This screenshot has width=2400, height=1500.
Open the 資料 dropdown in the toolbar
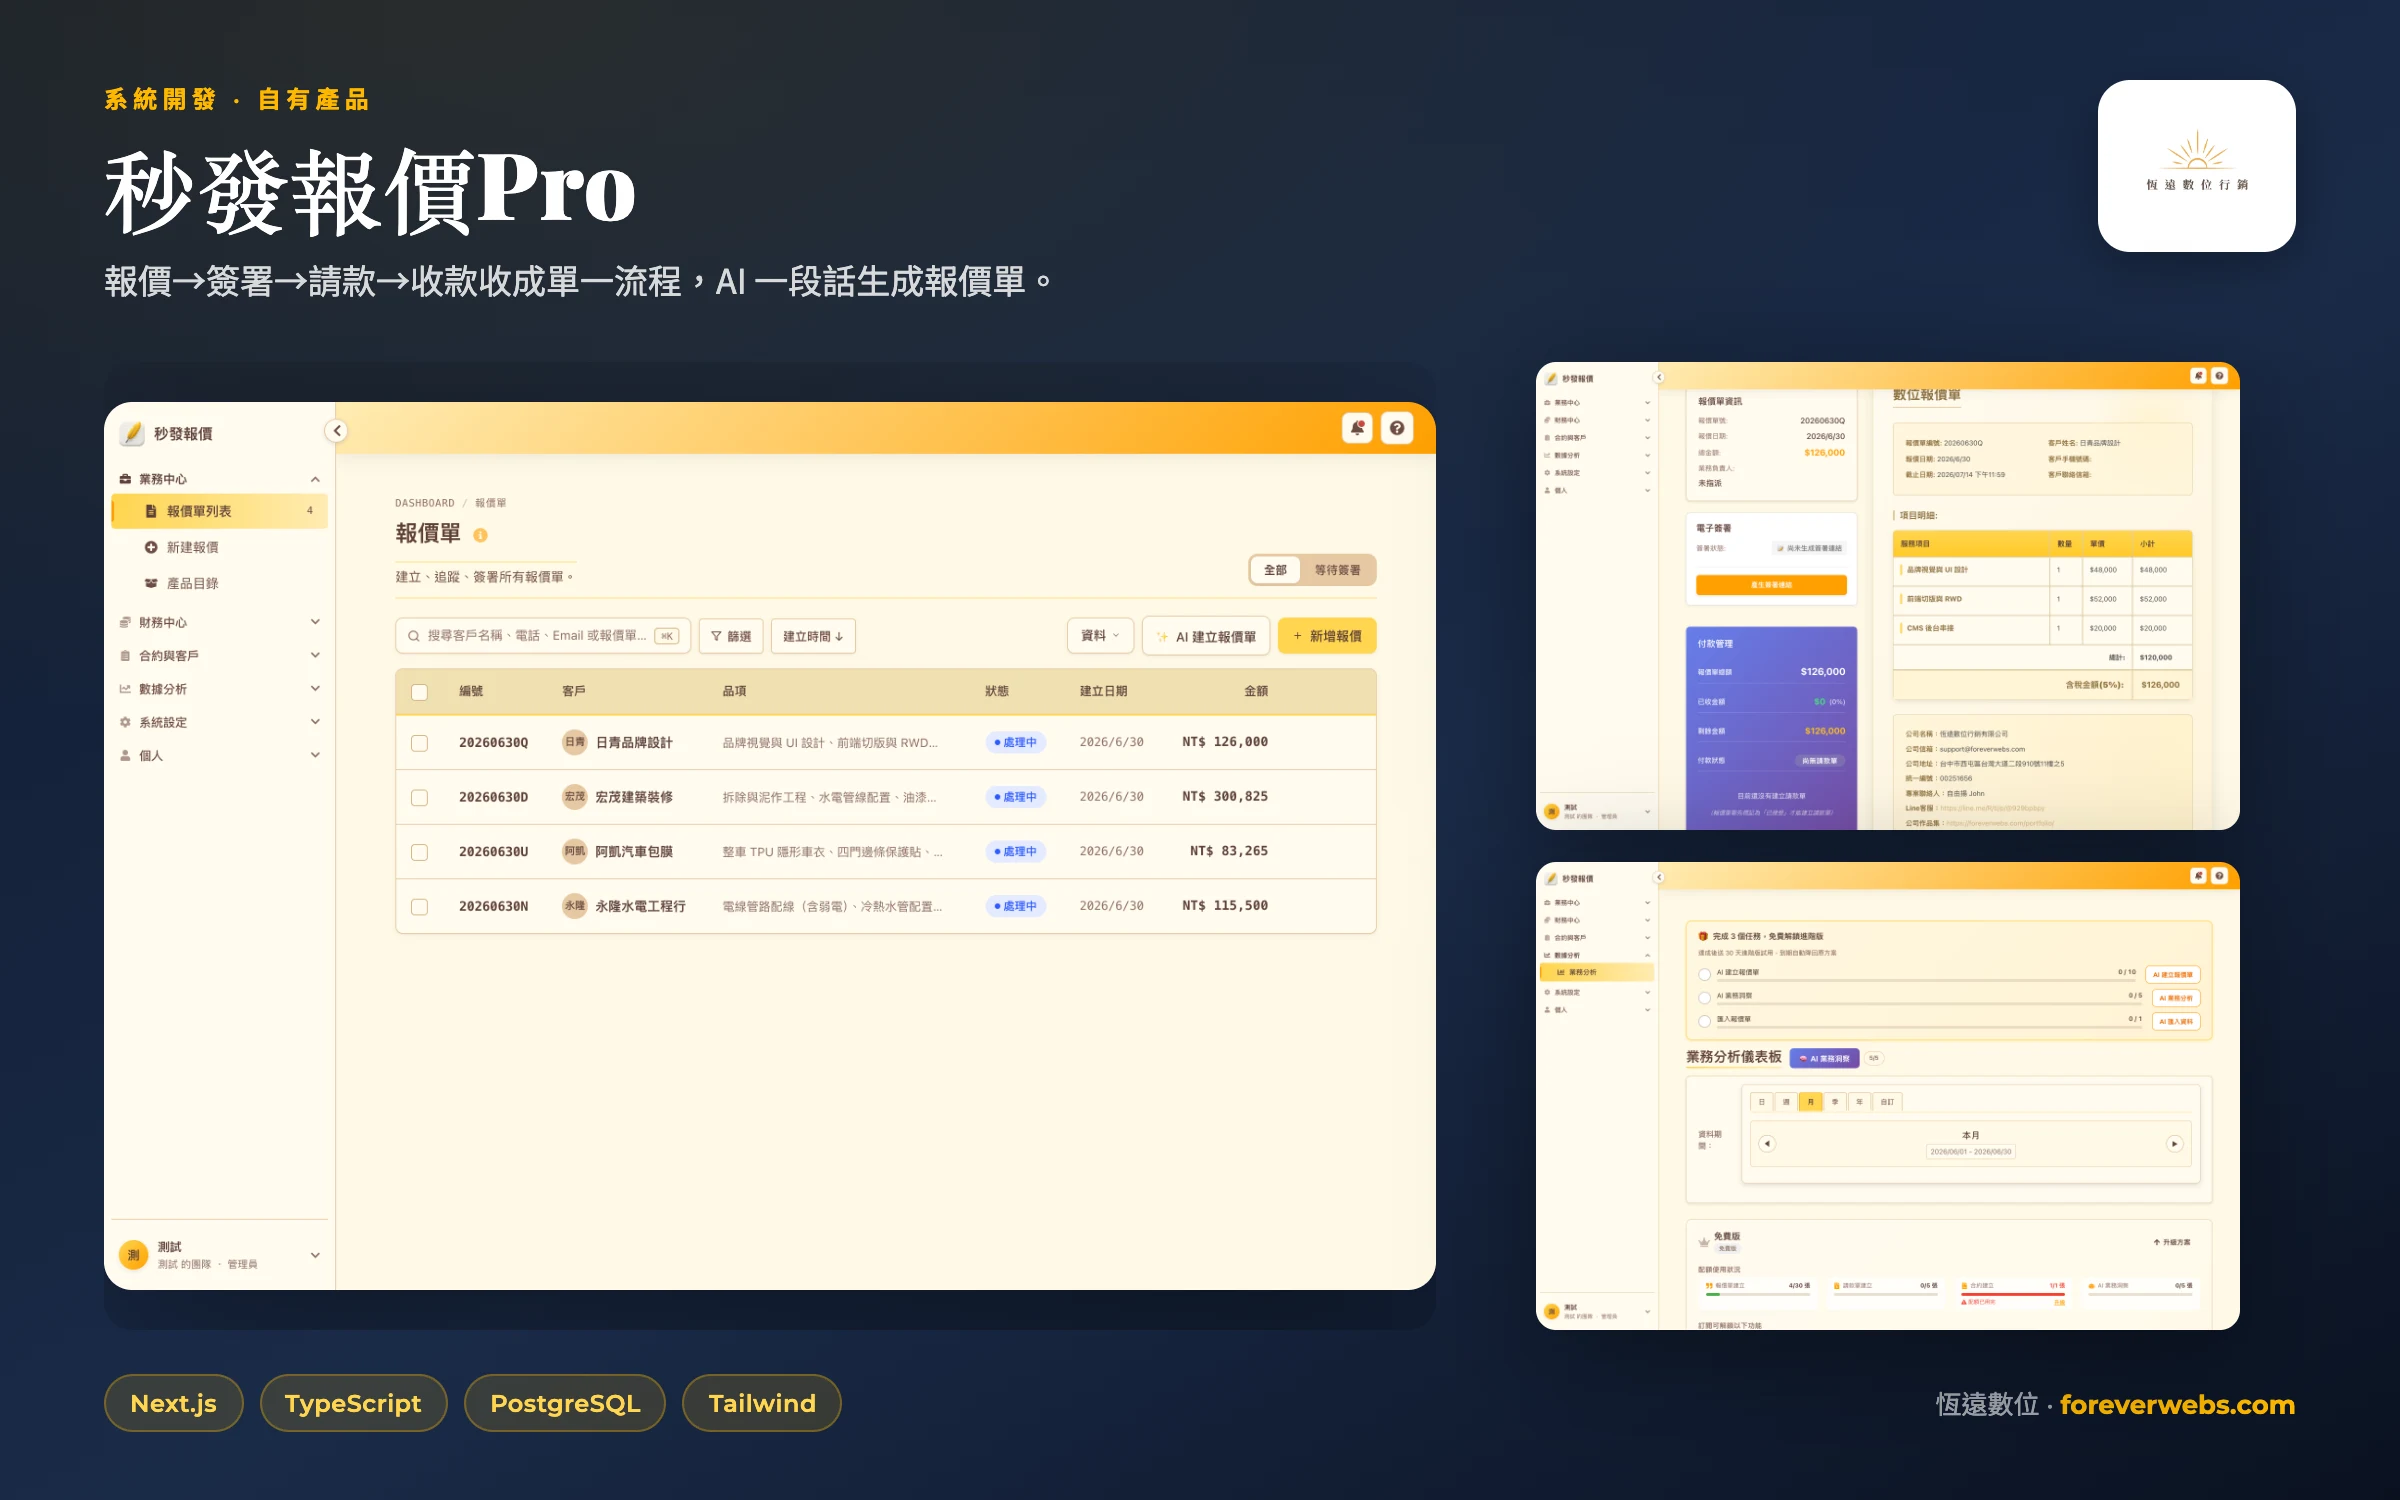click(1100, 636)
